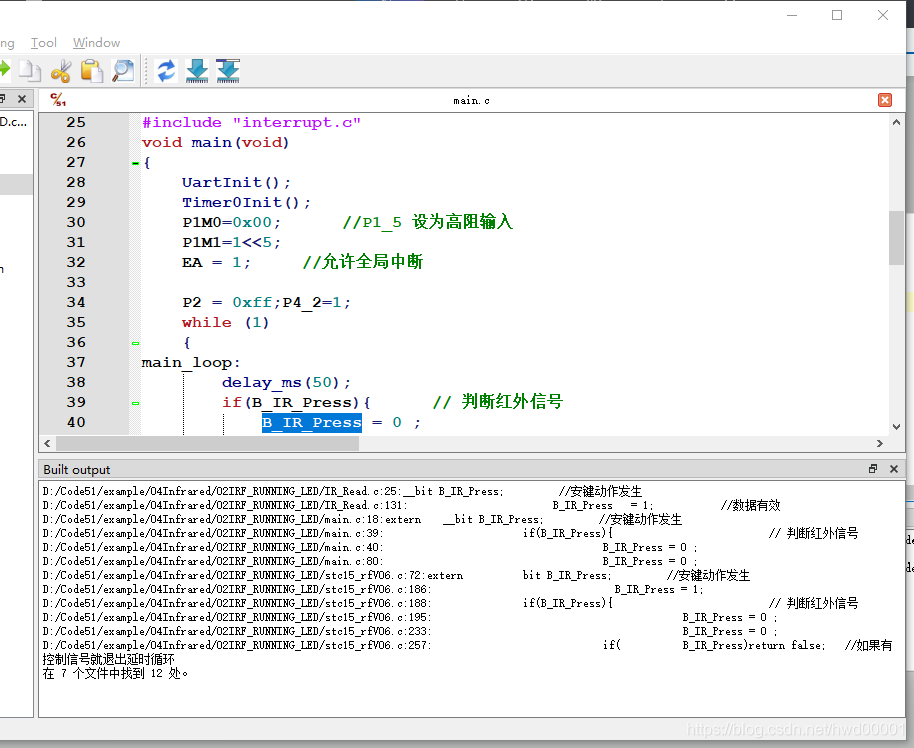Click the green arrow toolbar icon
The width and height of the screenshot is (914, 748).
[5, 69]
